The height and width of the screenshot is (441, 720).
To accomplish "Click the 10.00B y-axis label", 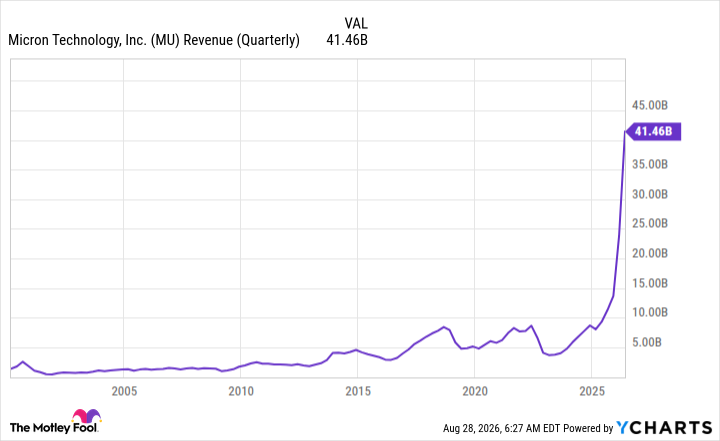I will [x=650, y=312].
